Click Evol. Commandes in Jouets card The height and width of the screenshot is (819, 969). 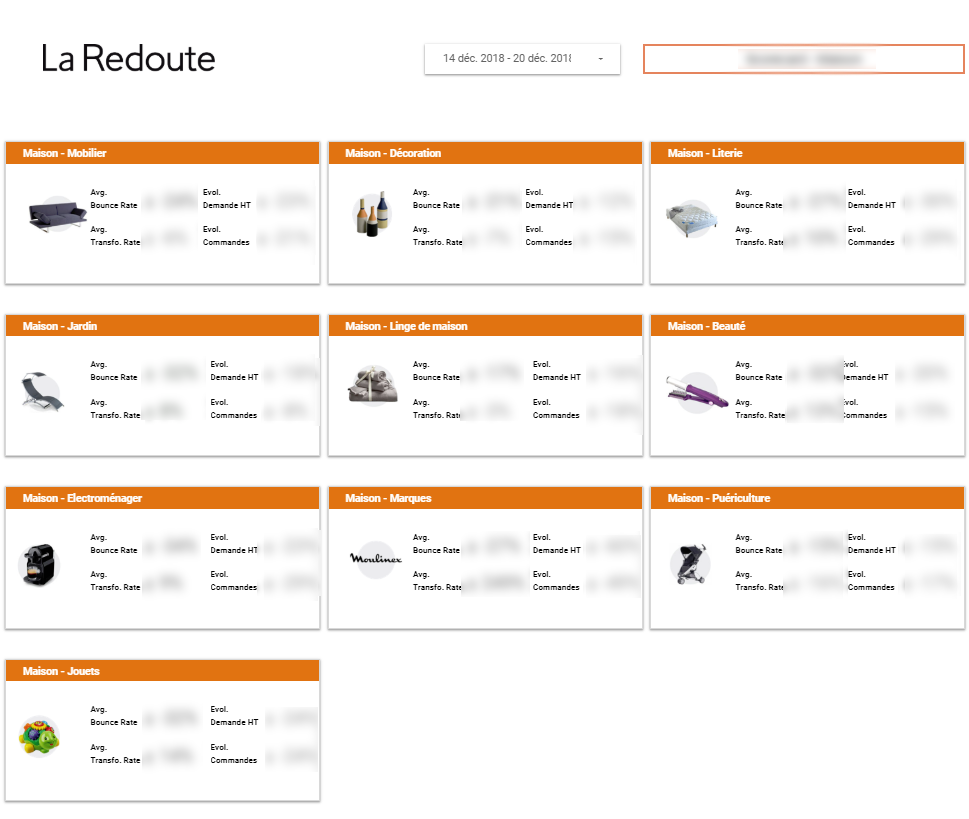pyautogui.click(x=234, y=754)
